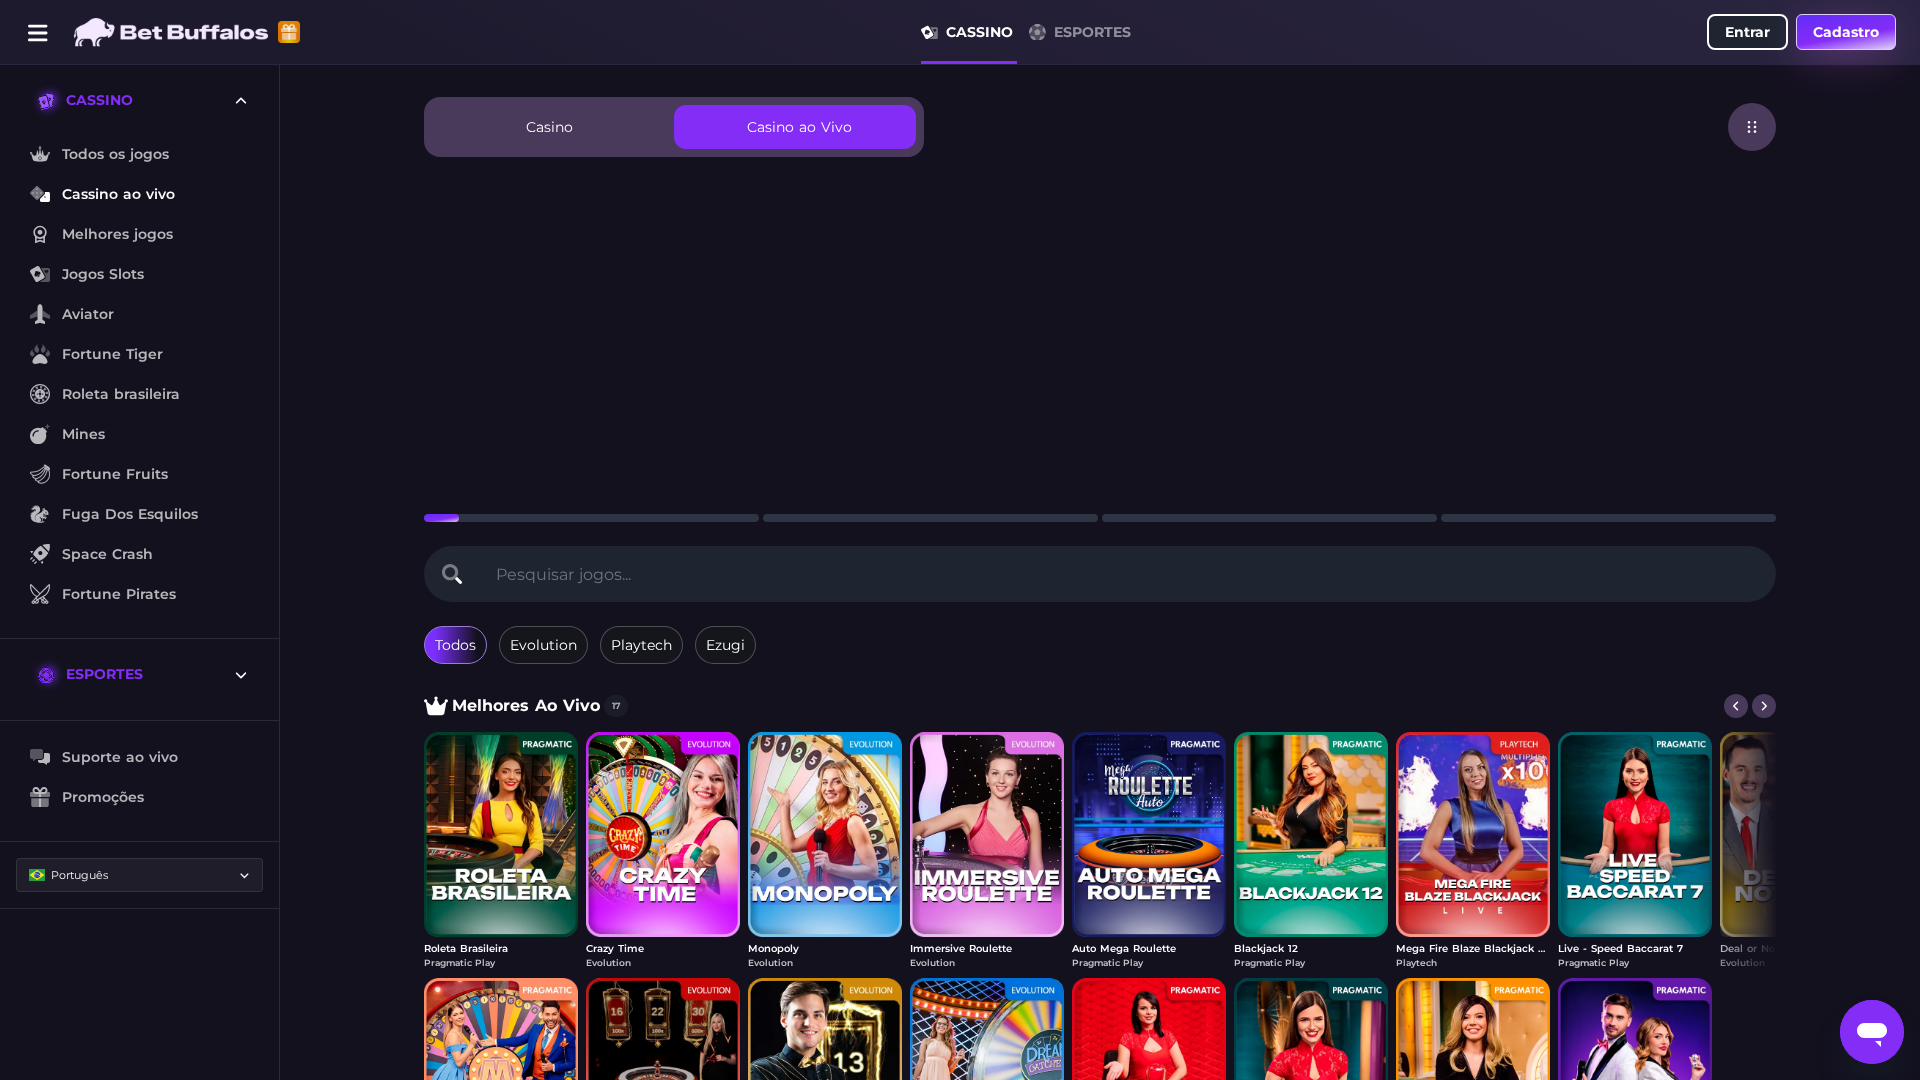Open the ESPORTES top navigation tab
The height and width of the screenshot is (1080, 1920).
coord(1080,32)
